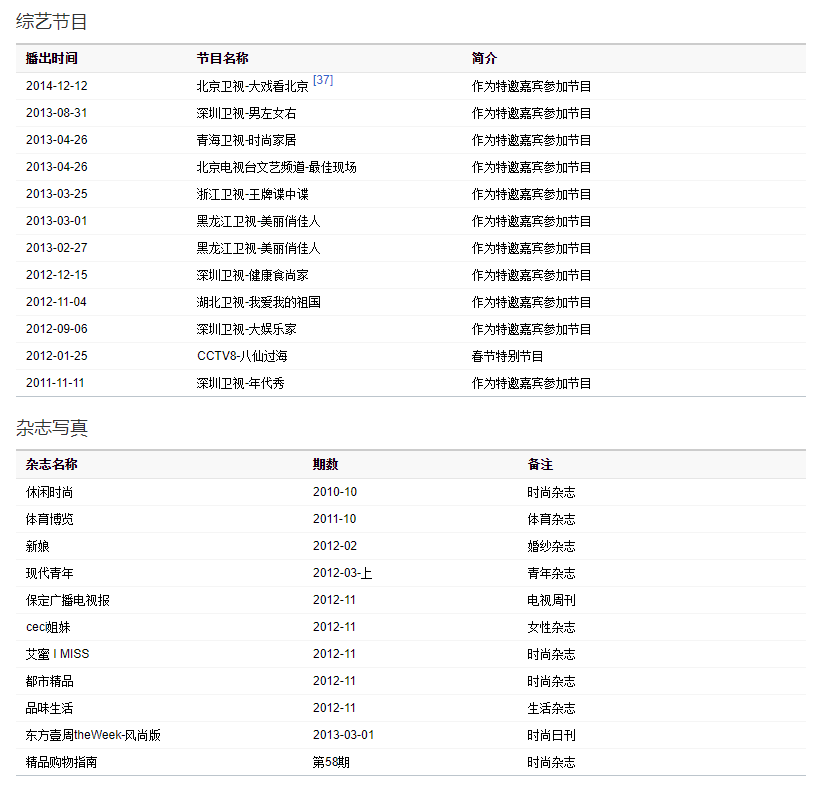
Task: Click the 第58期 issue cell
Action: point(331,762)
